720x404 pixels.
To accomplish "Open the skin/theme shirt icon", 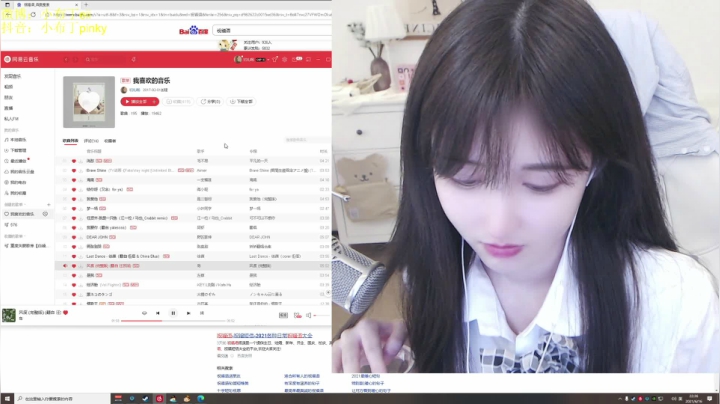I will point(275,59).
